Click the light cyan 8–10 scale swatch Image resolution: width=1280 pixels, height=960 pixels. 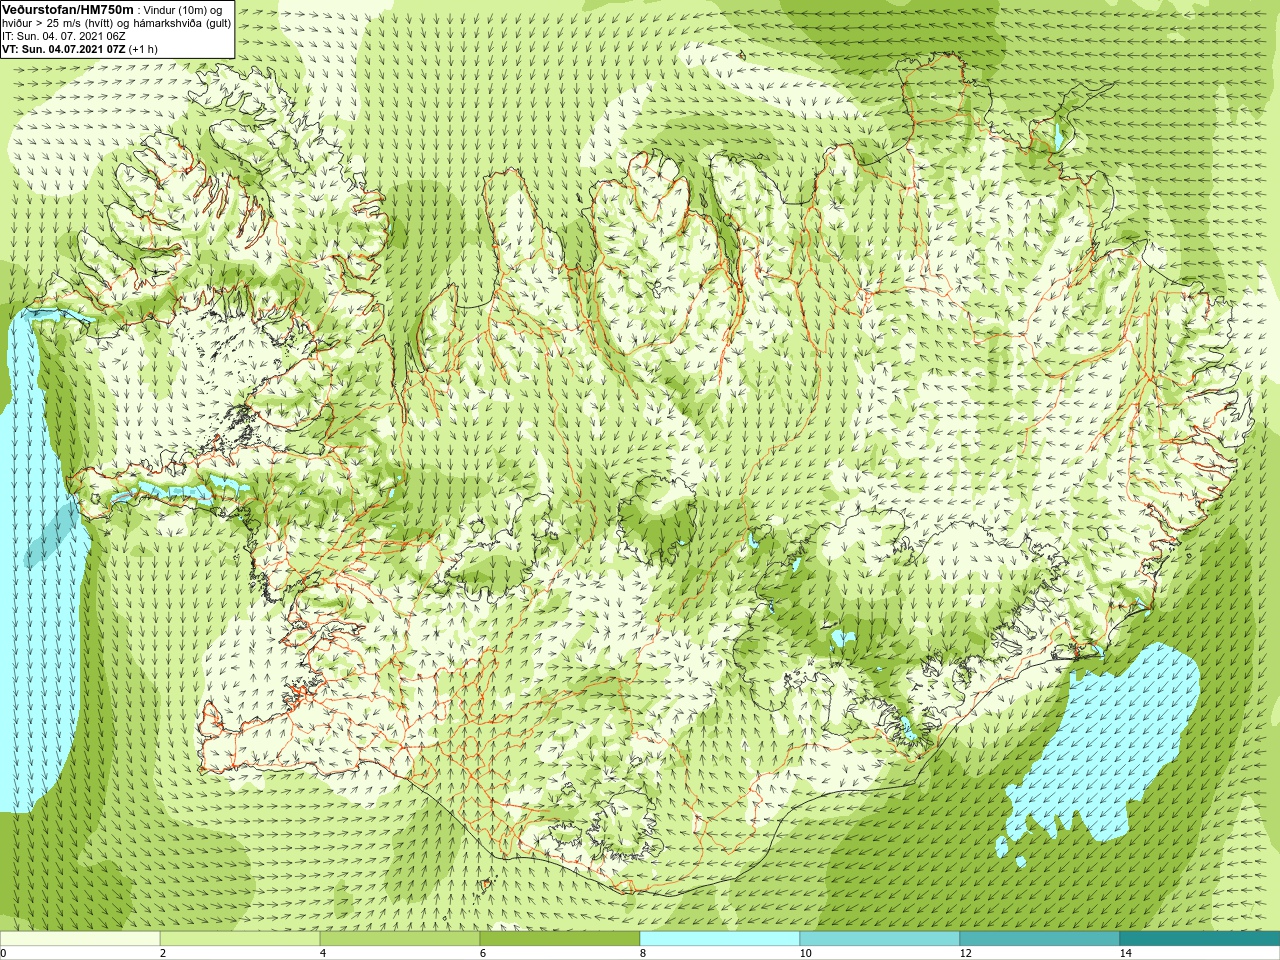[x=720, y=939]
